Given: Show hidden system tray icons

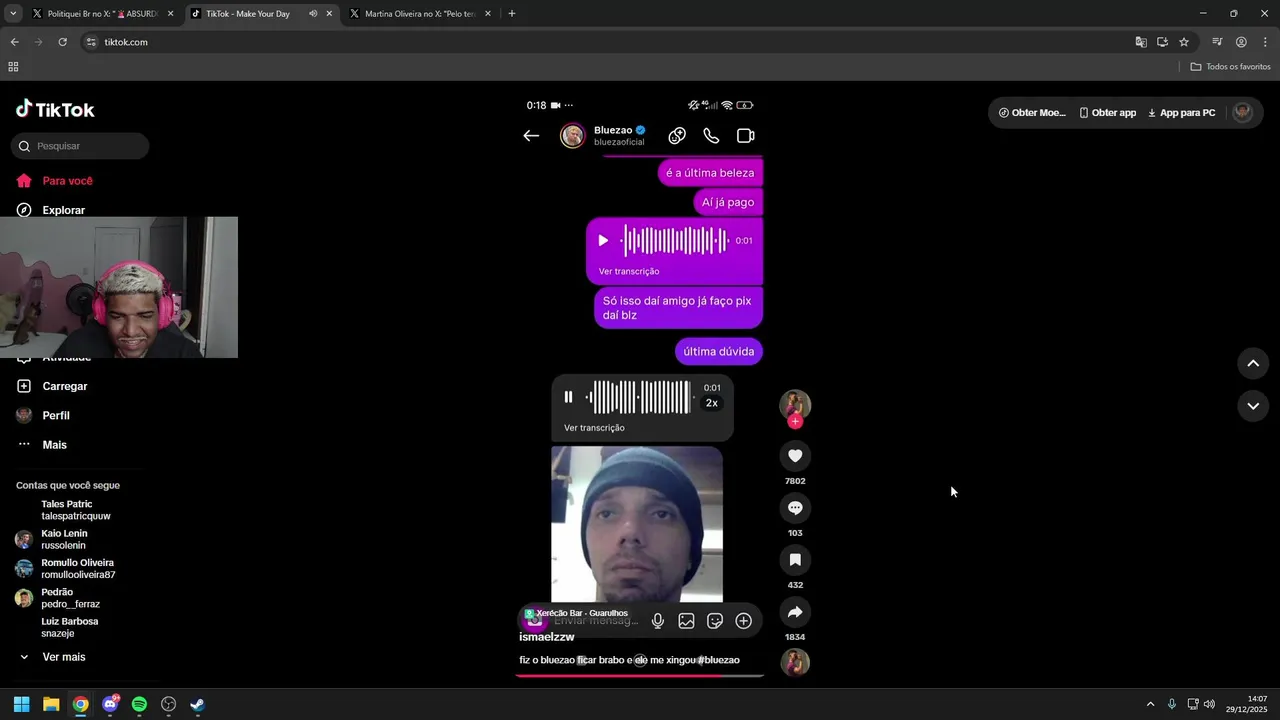Looking at the screenshot, I should coord(1150,704).
